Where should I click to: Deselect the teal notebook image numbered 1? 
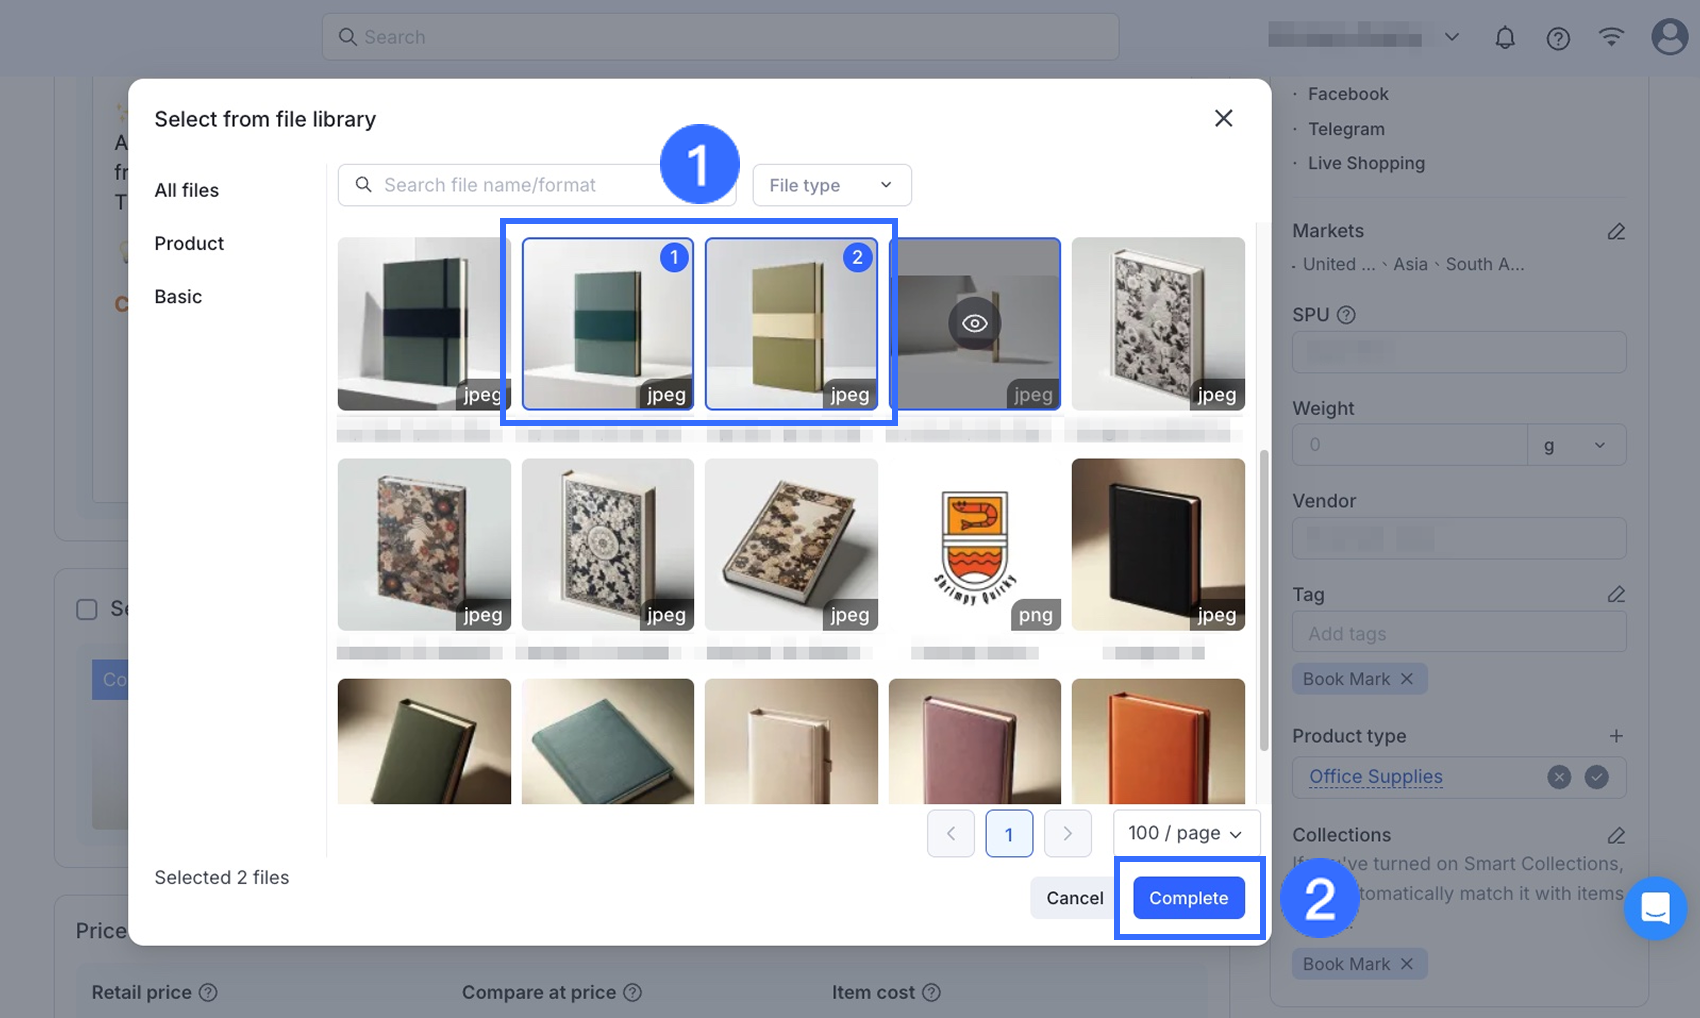click(x=607, y=323)
